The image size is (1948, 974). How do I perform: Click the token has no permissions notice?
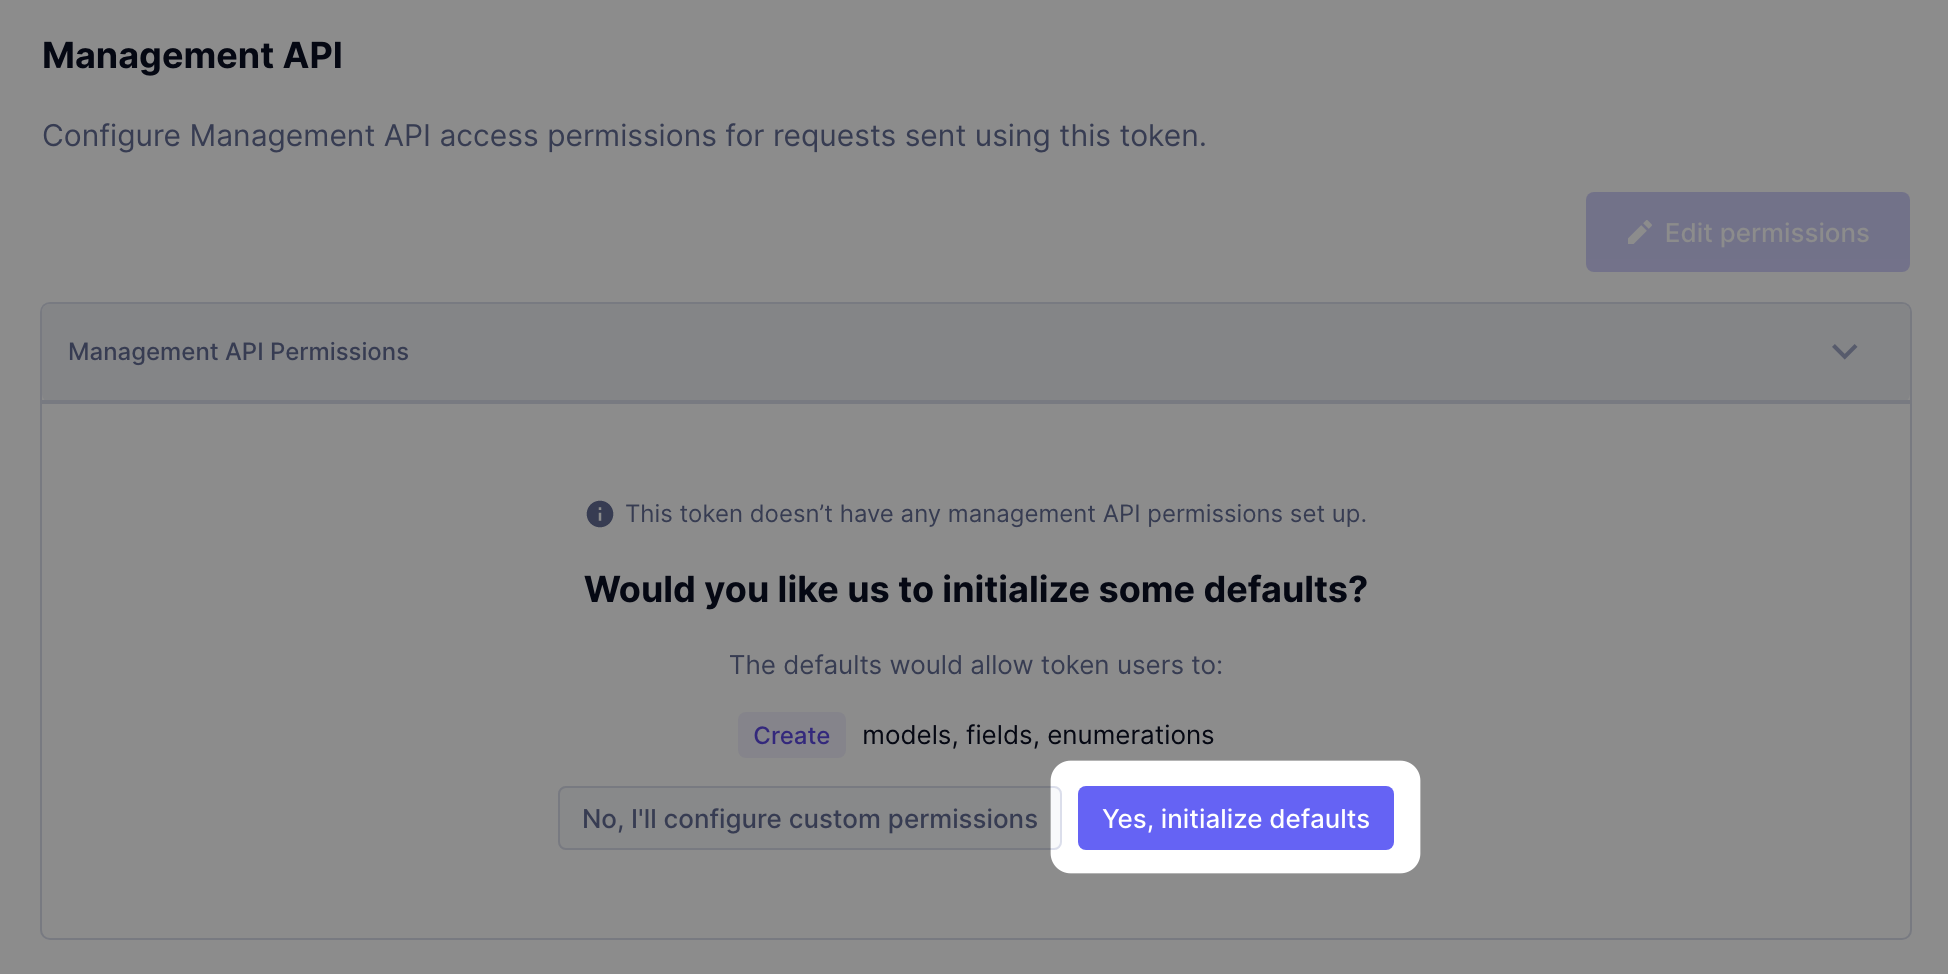995,514
